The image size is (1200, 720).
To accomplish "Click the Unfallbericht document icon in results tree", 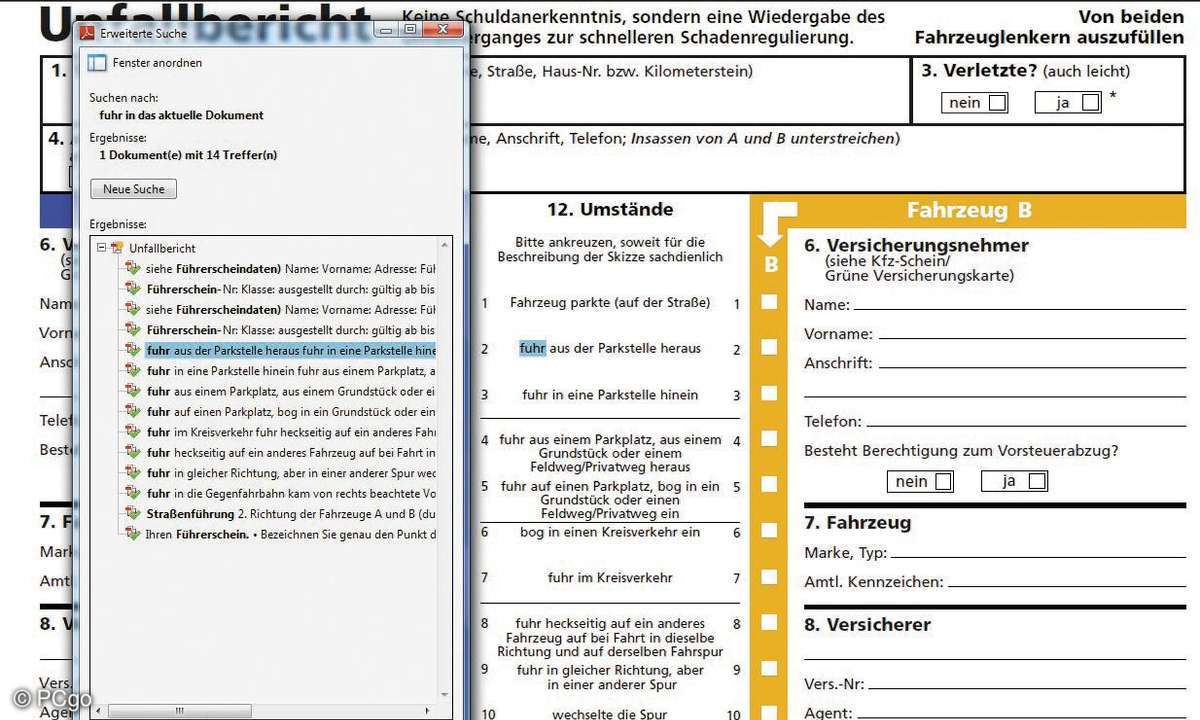I will pos(117,248).
